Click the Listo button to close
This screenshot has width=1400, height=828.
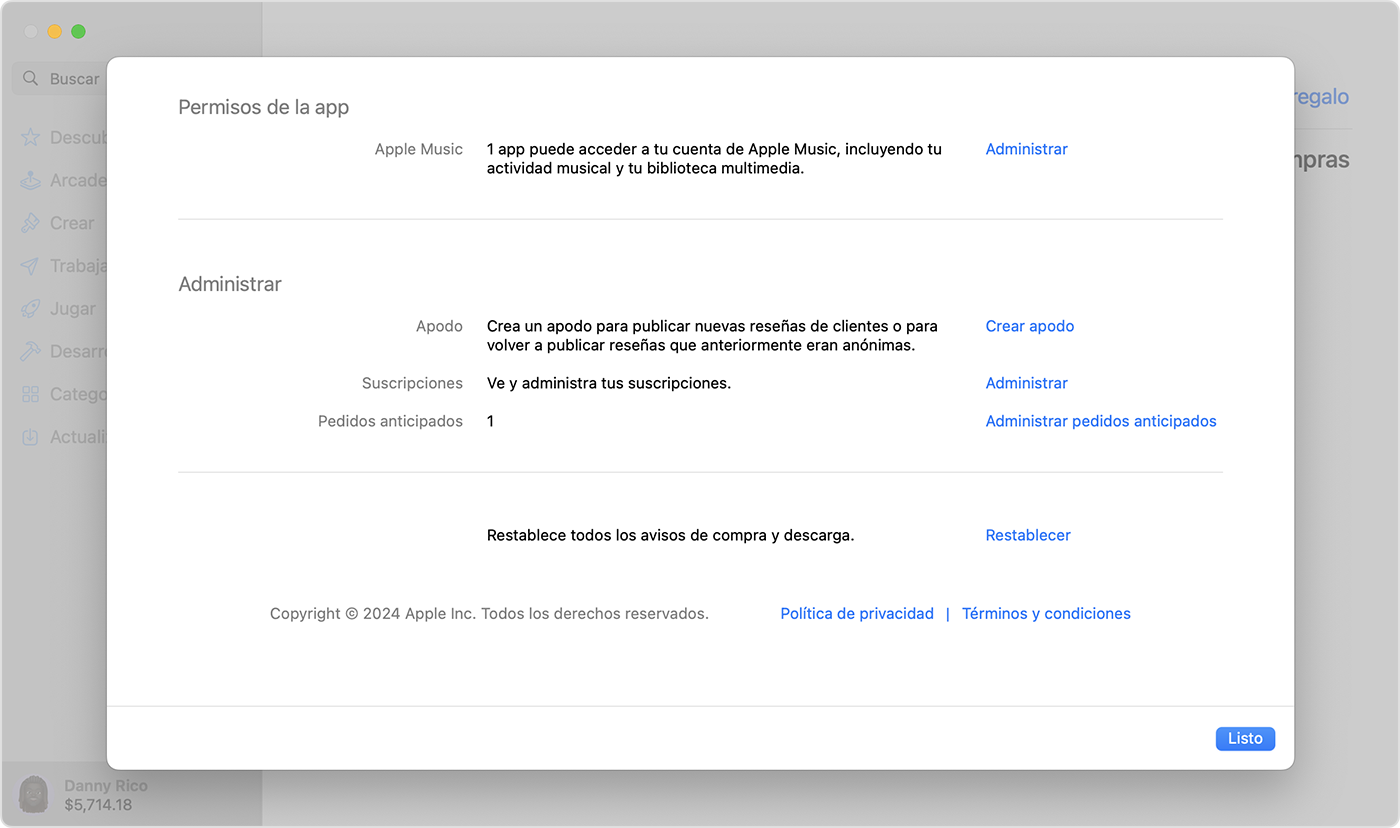[x=1245, y=738]
